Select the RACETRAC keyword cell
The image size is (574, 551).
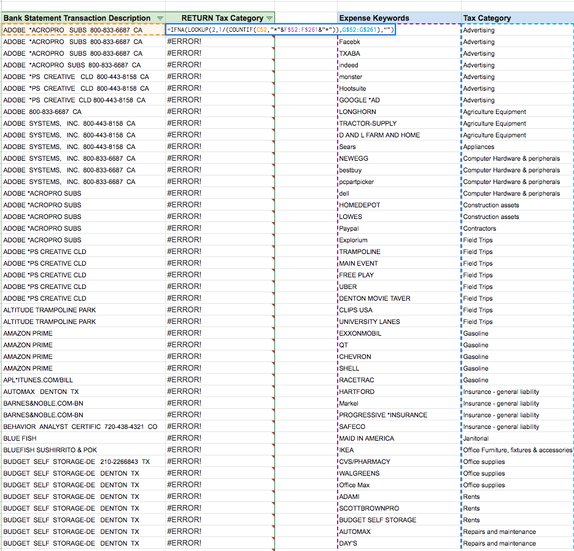(x=399, y=380)
